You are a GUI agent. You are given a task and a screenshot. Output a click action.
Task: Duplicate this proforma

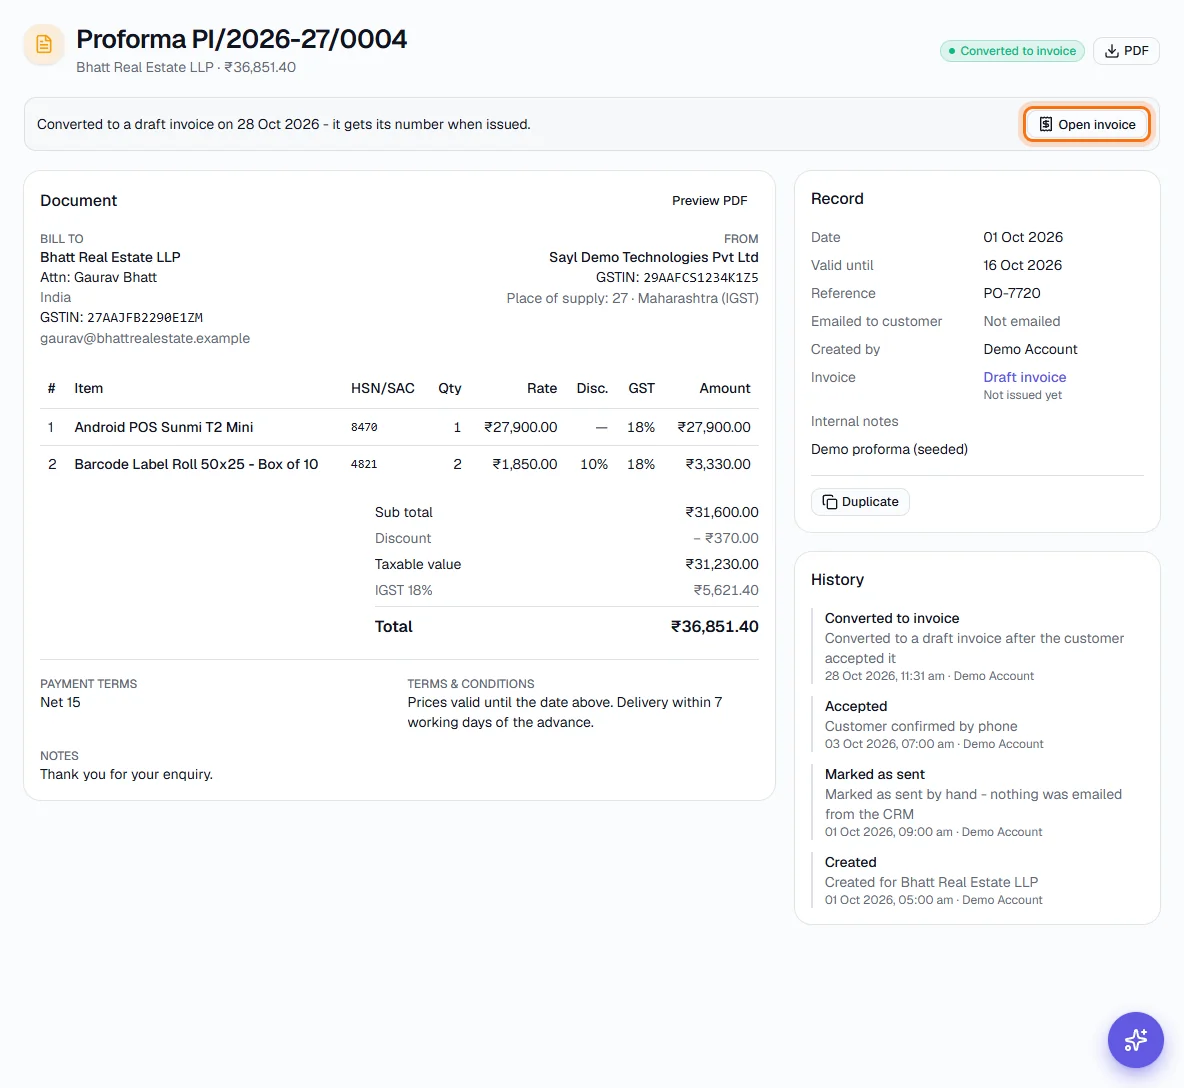pos(860,502)
